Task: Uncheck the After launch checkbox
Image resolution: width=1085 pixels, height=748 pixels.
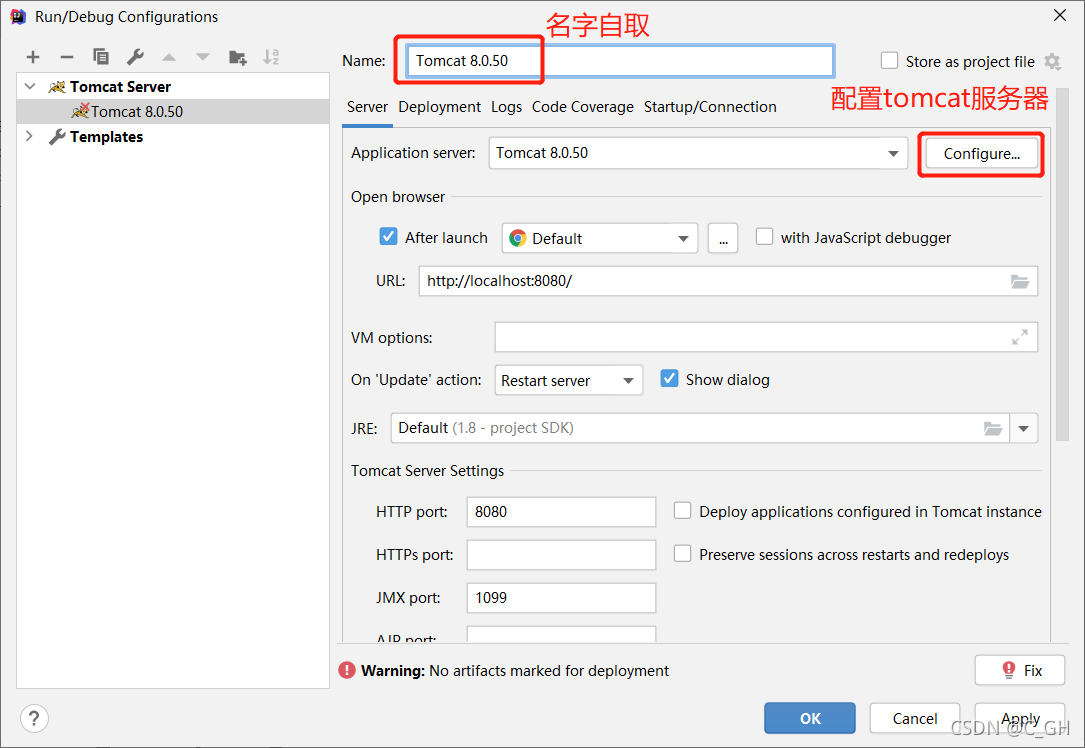Action: (x=388, y=237)
